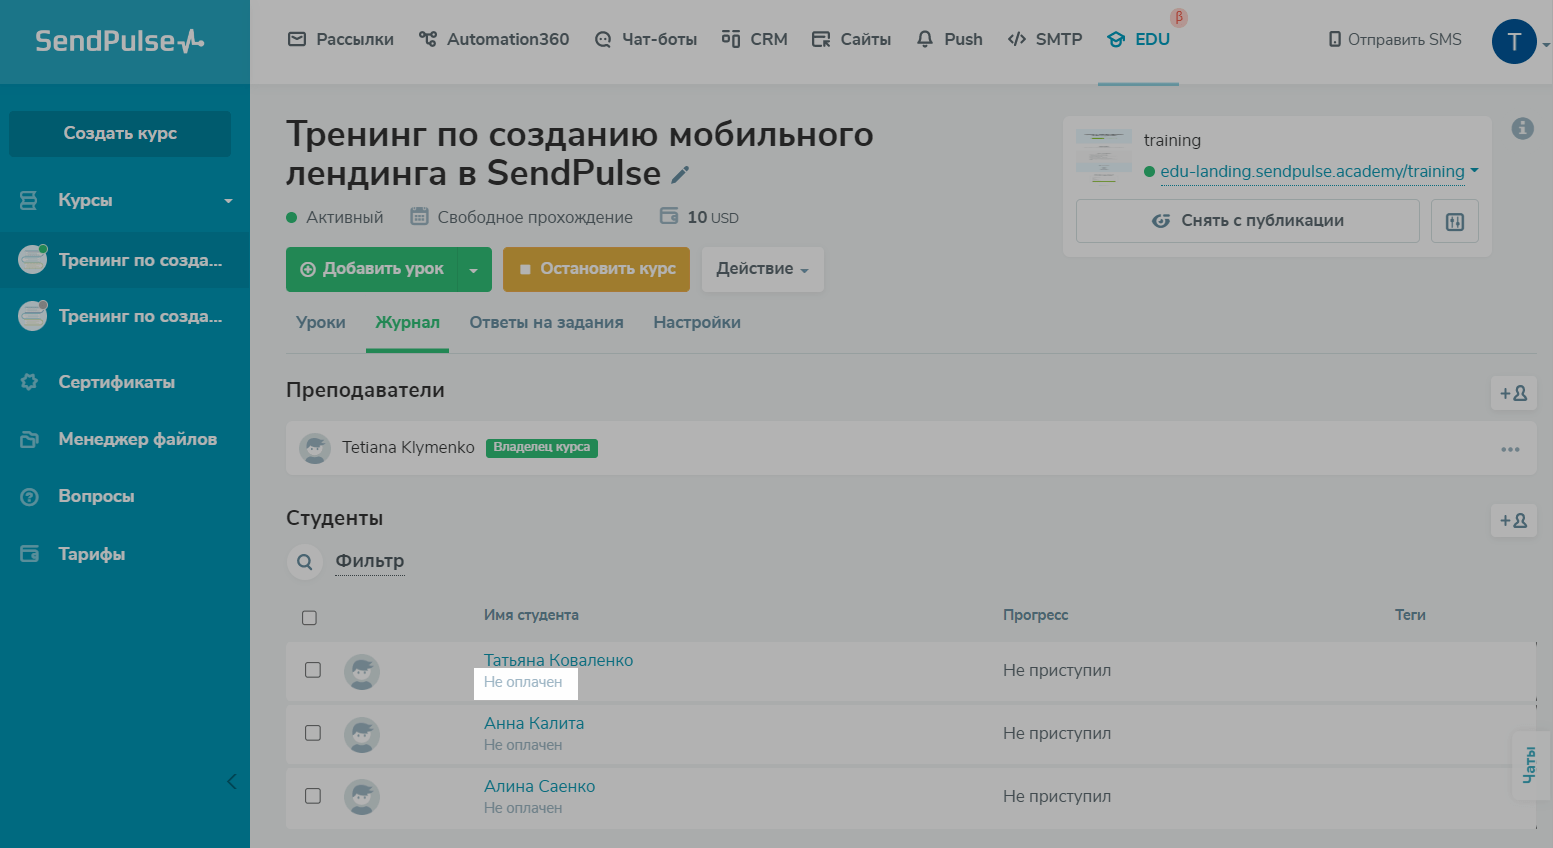
Task: Switch to the Ответы на задания tab
Action: [546, 322]
